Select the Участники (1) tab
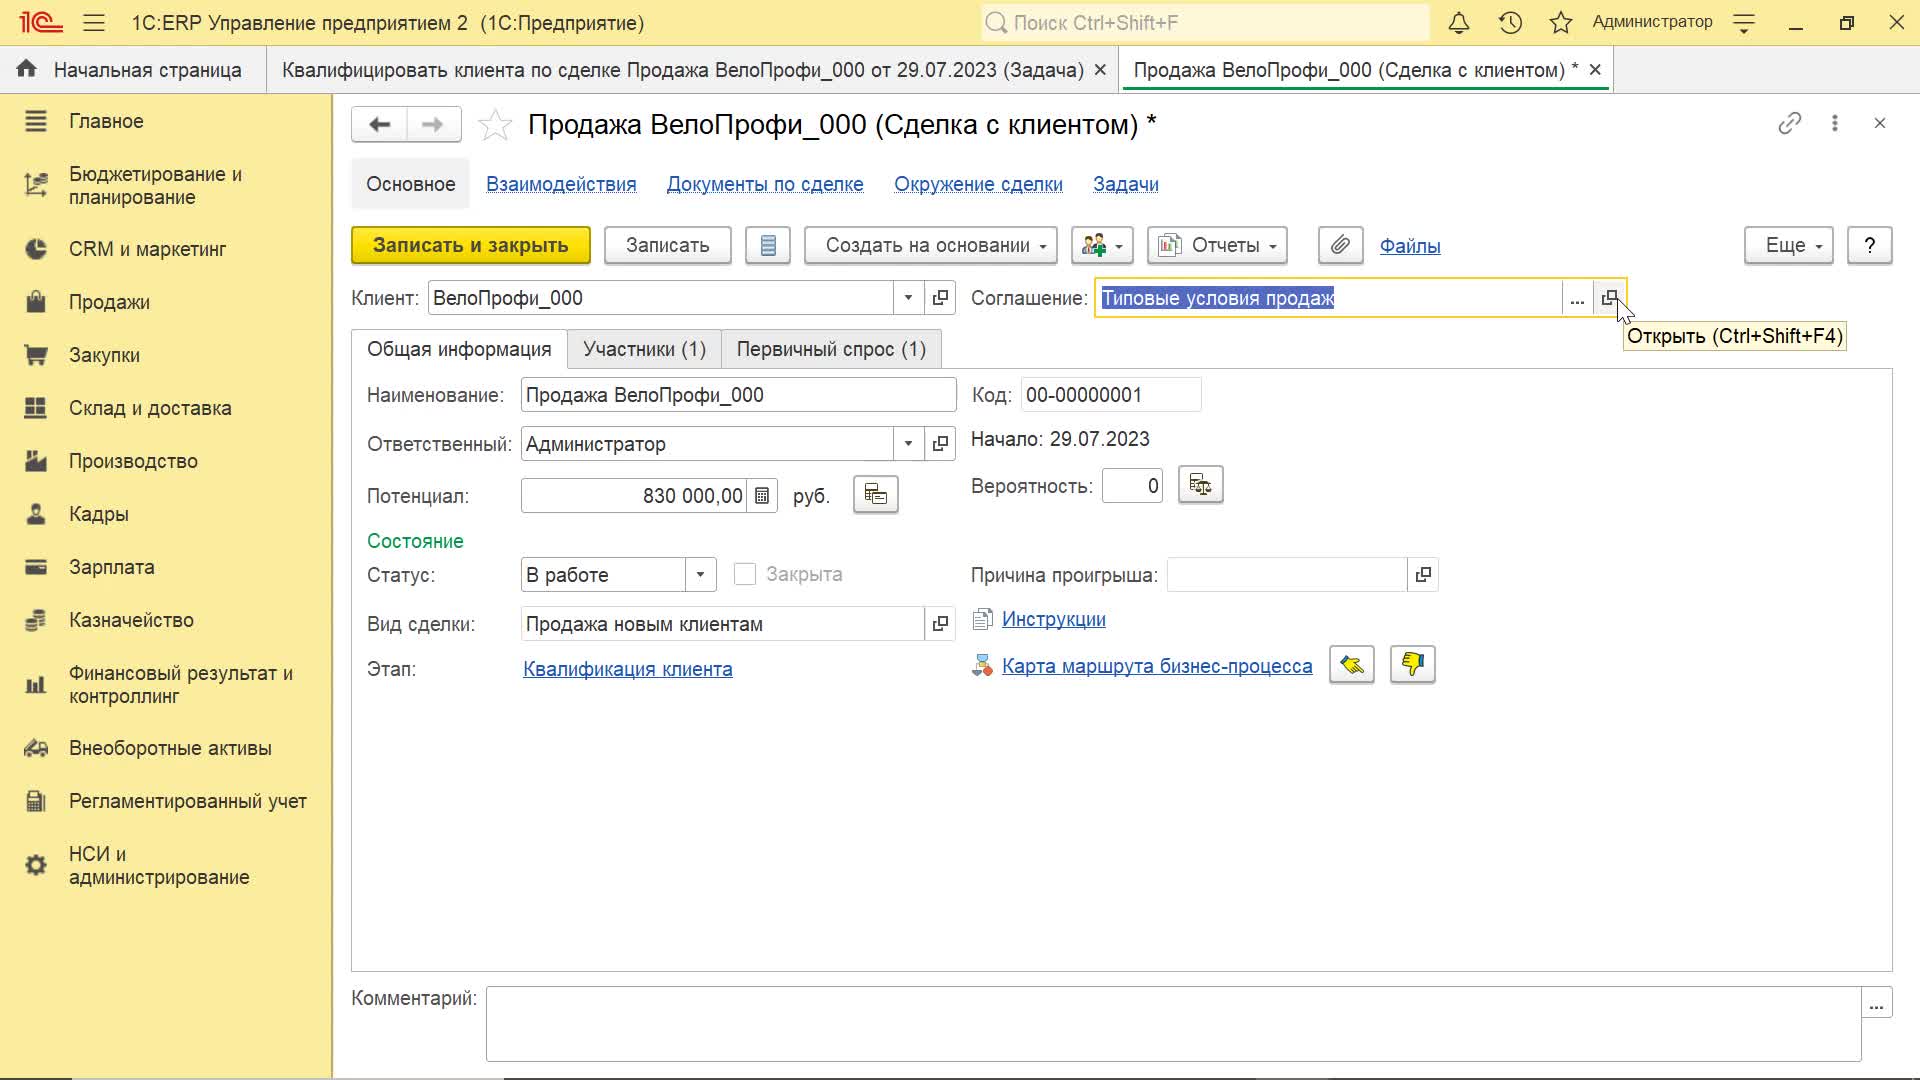Image resolution: width=1920 pixels, height=1080 pixels. [644, 349]
